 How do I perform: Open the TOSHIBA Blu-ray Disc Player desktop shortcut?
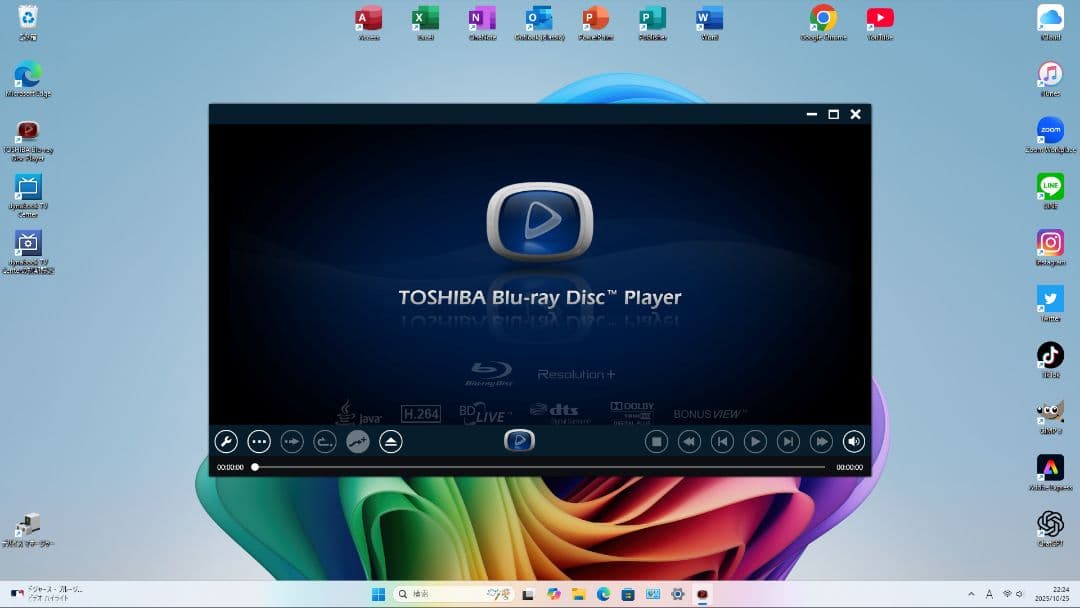click(27, 135)
